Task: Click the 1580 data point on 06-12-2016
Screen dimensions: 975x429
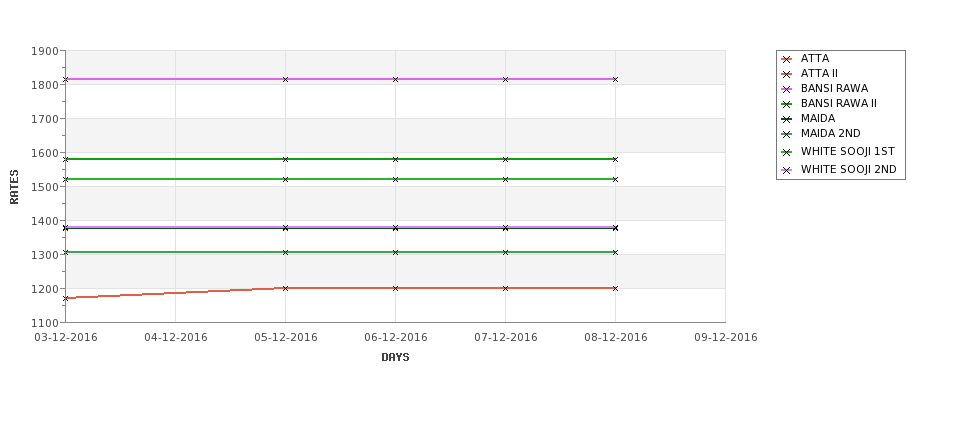Action: click(x=395, y=160)
